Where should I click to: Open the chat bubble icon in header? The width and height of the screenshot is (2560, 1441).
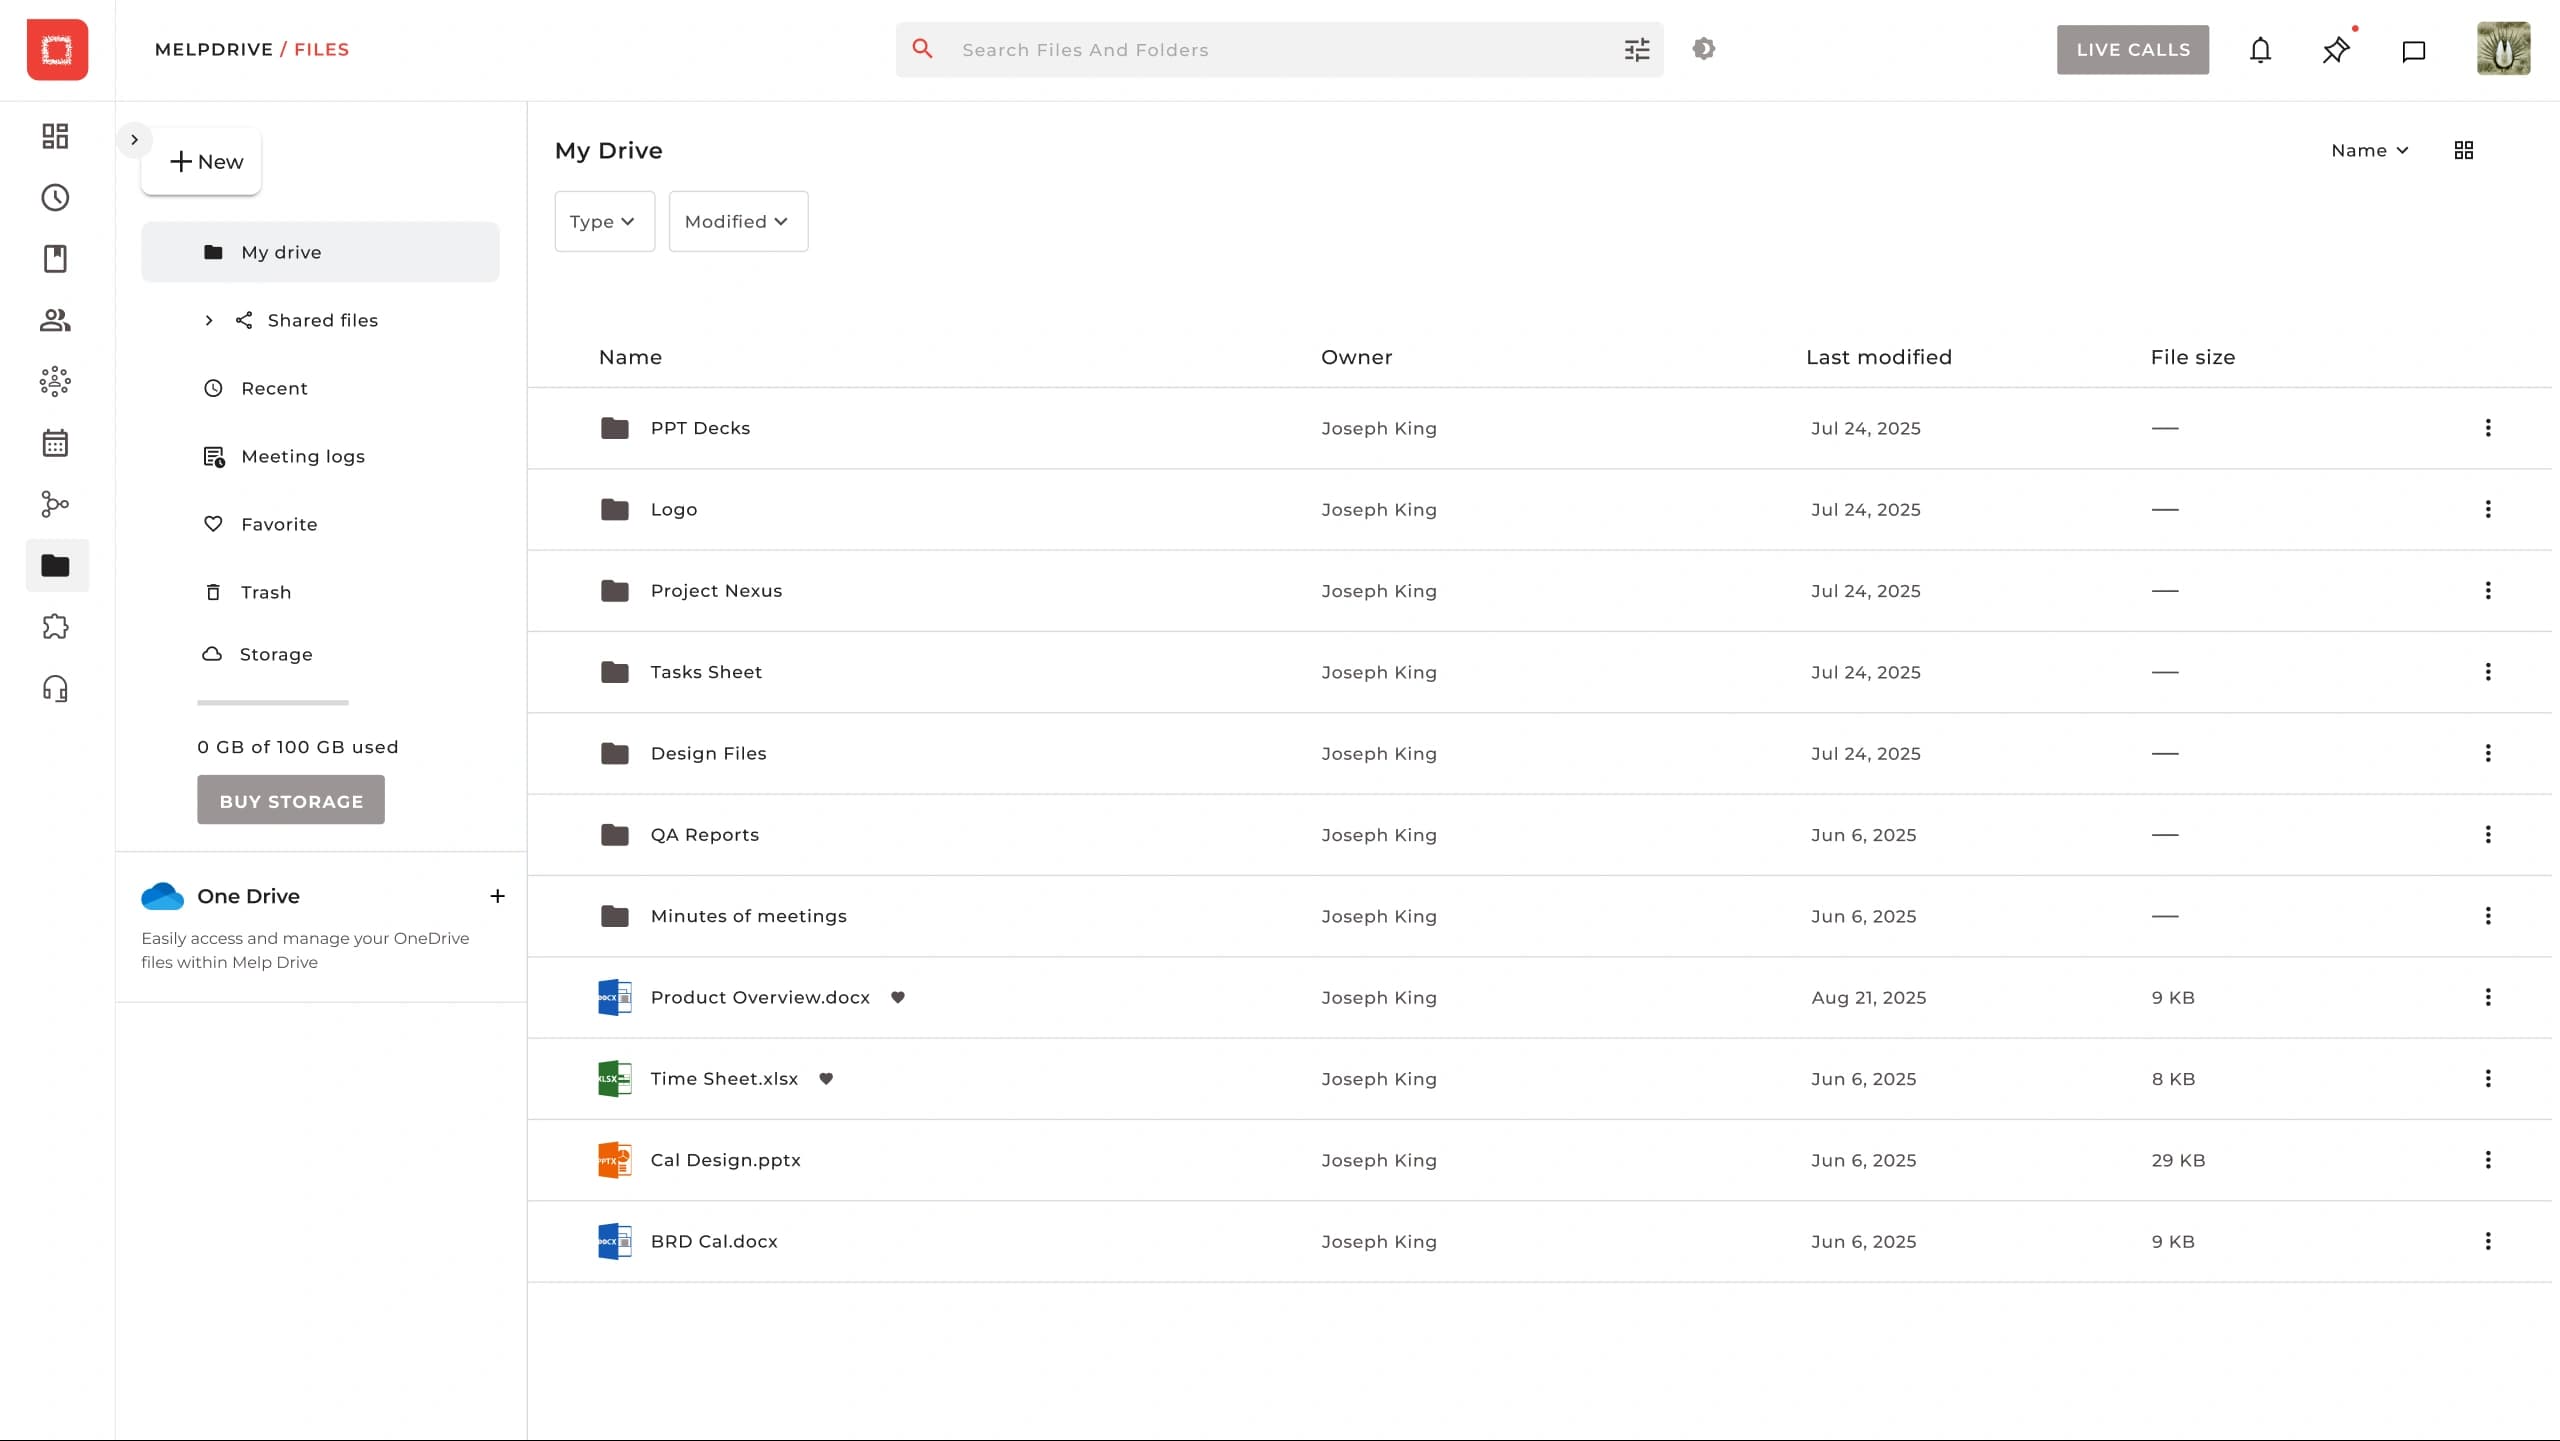(x=2412, y=50)
